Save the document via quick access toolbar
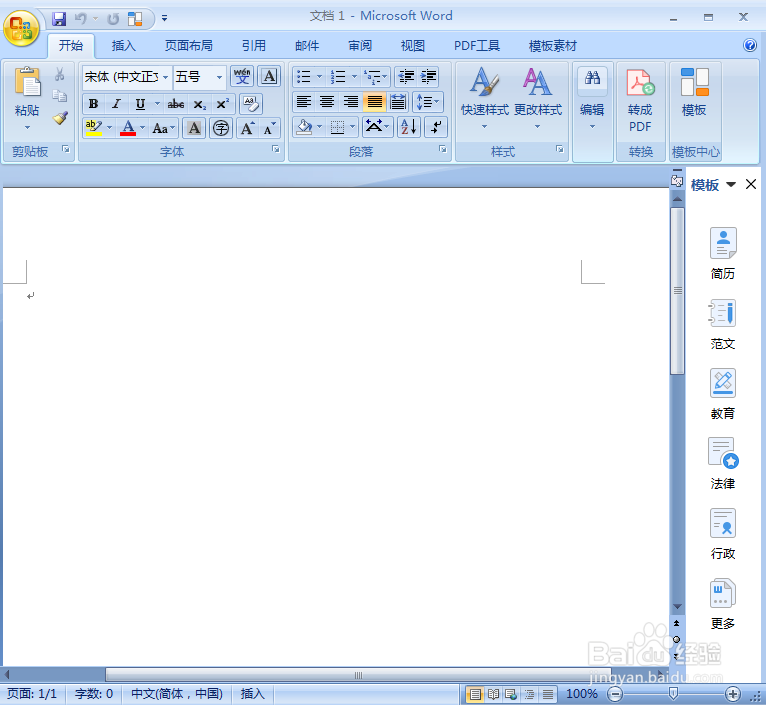Image resolution: width=766 pixels, height=705 pixels. 59,19
